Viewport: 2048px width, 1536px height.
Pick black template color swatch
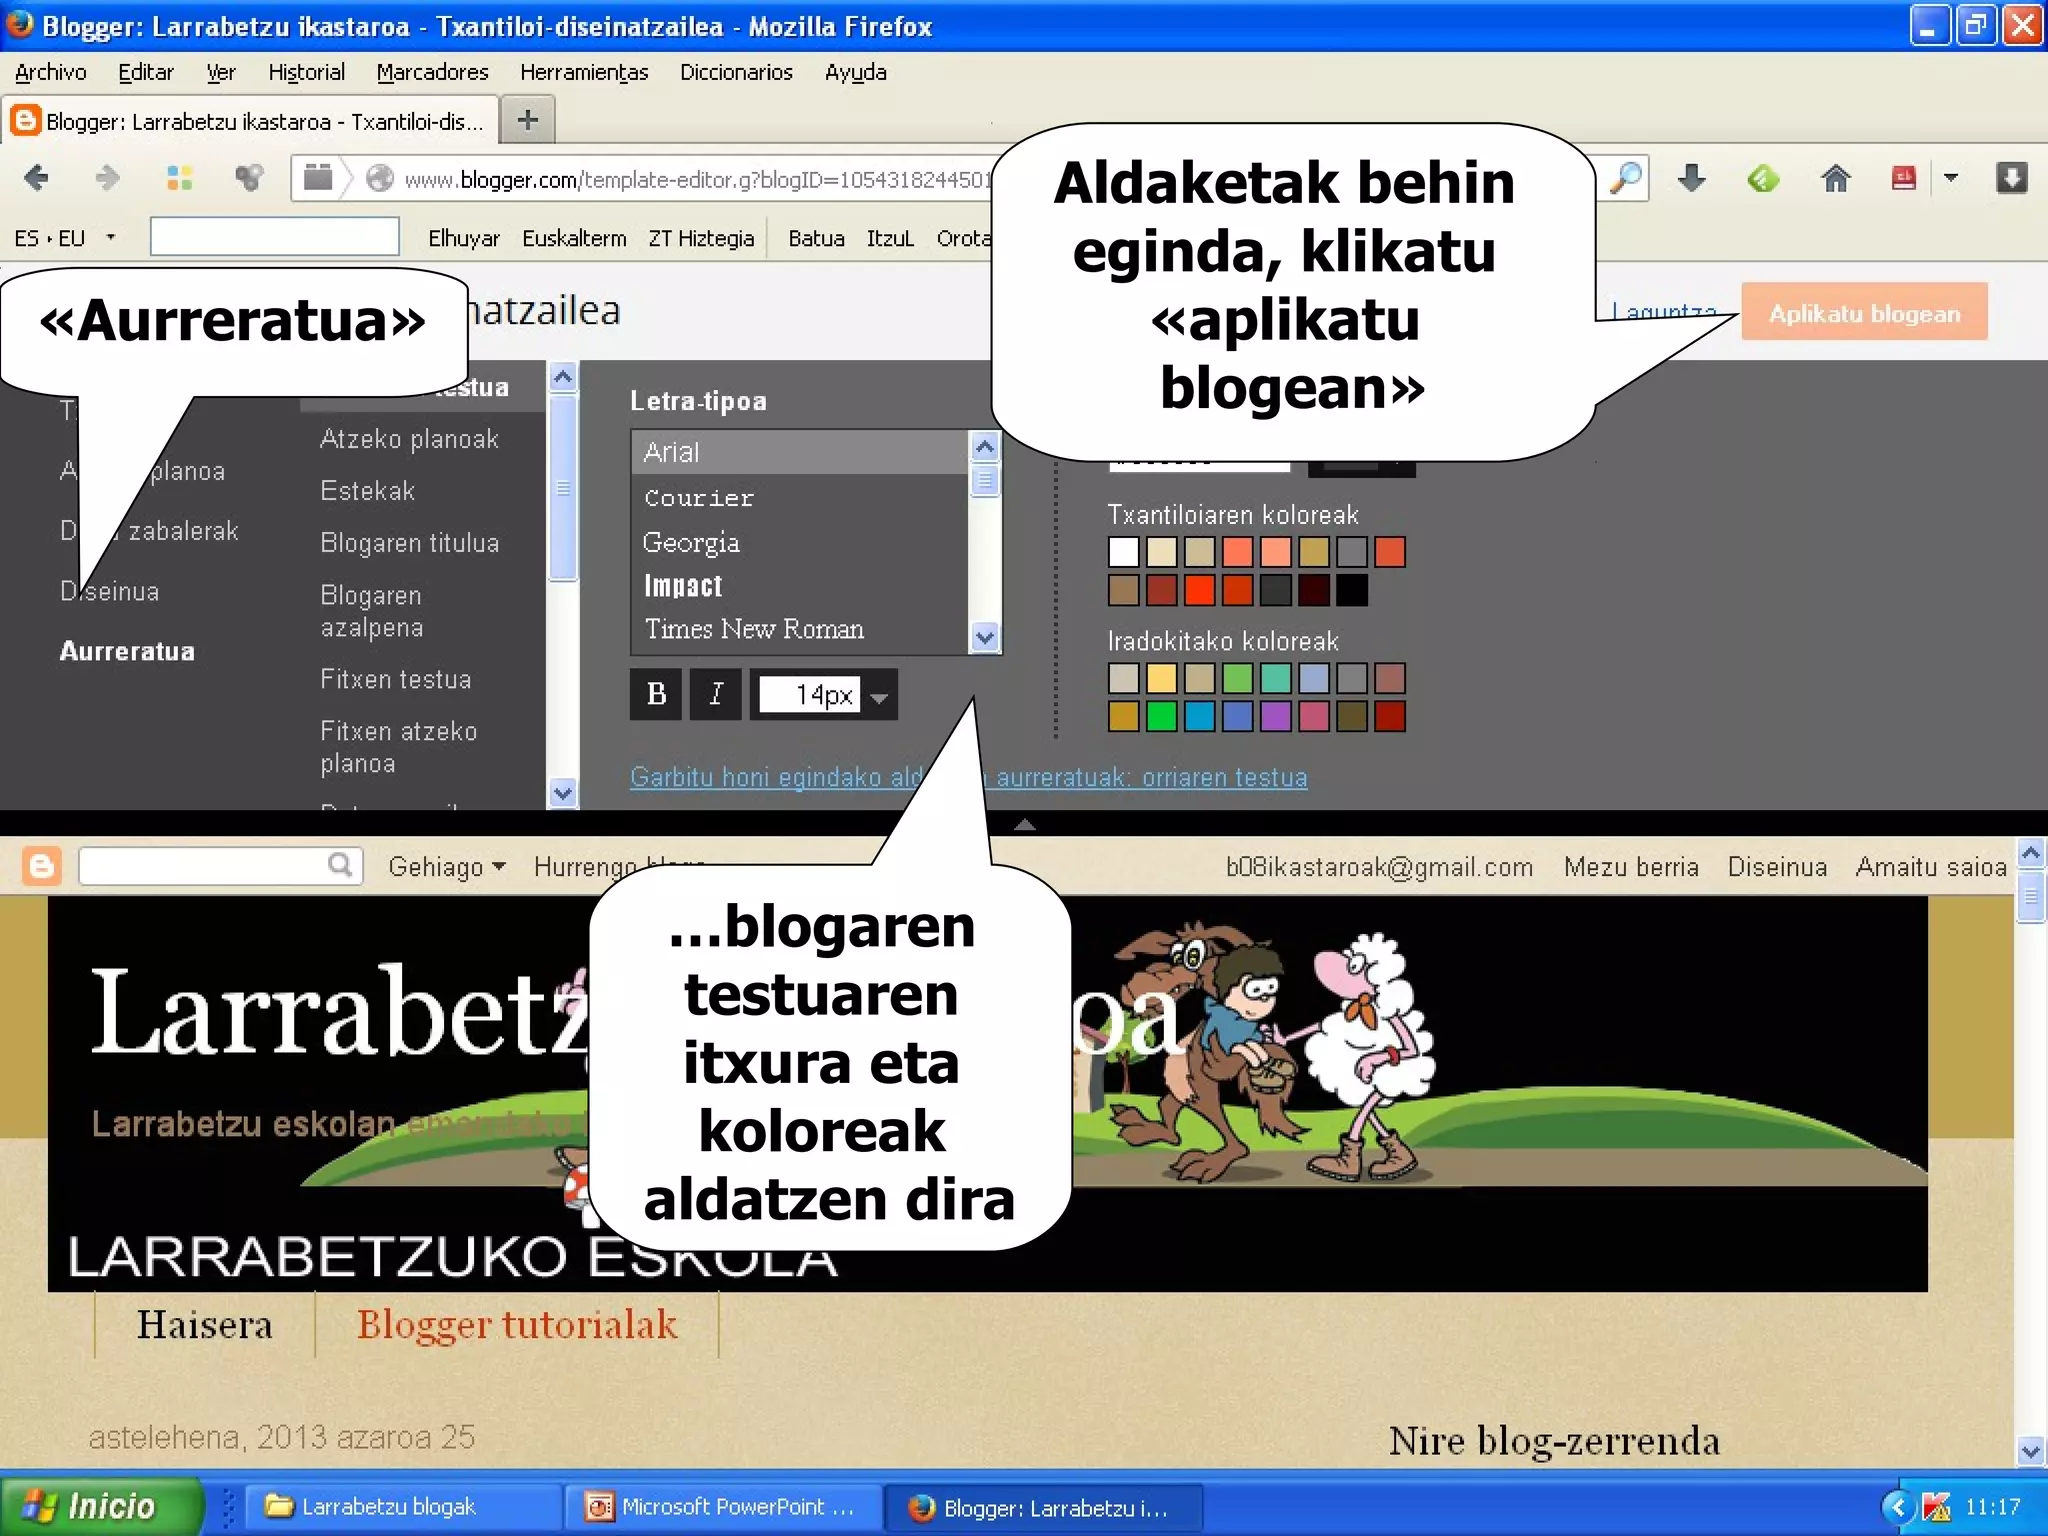click(x=1351, y=590)
